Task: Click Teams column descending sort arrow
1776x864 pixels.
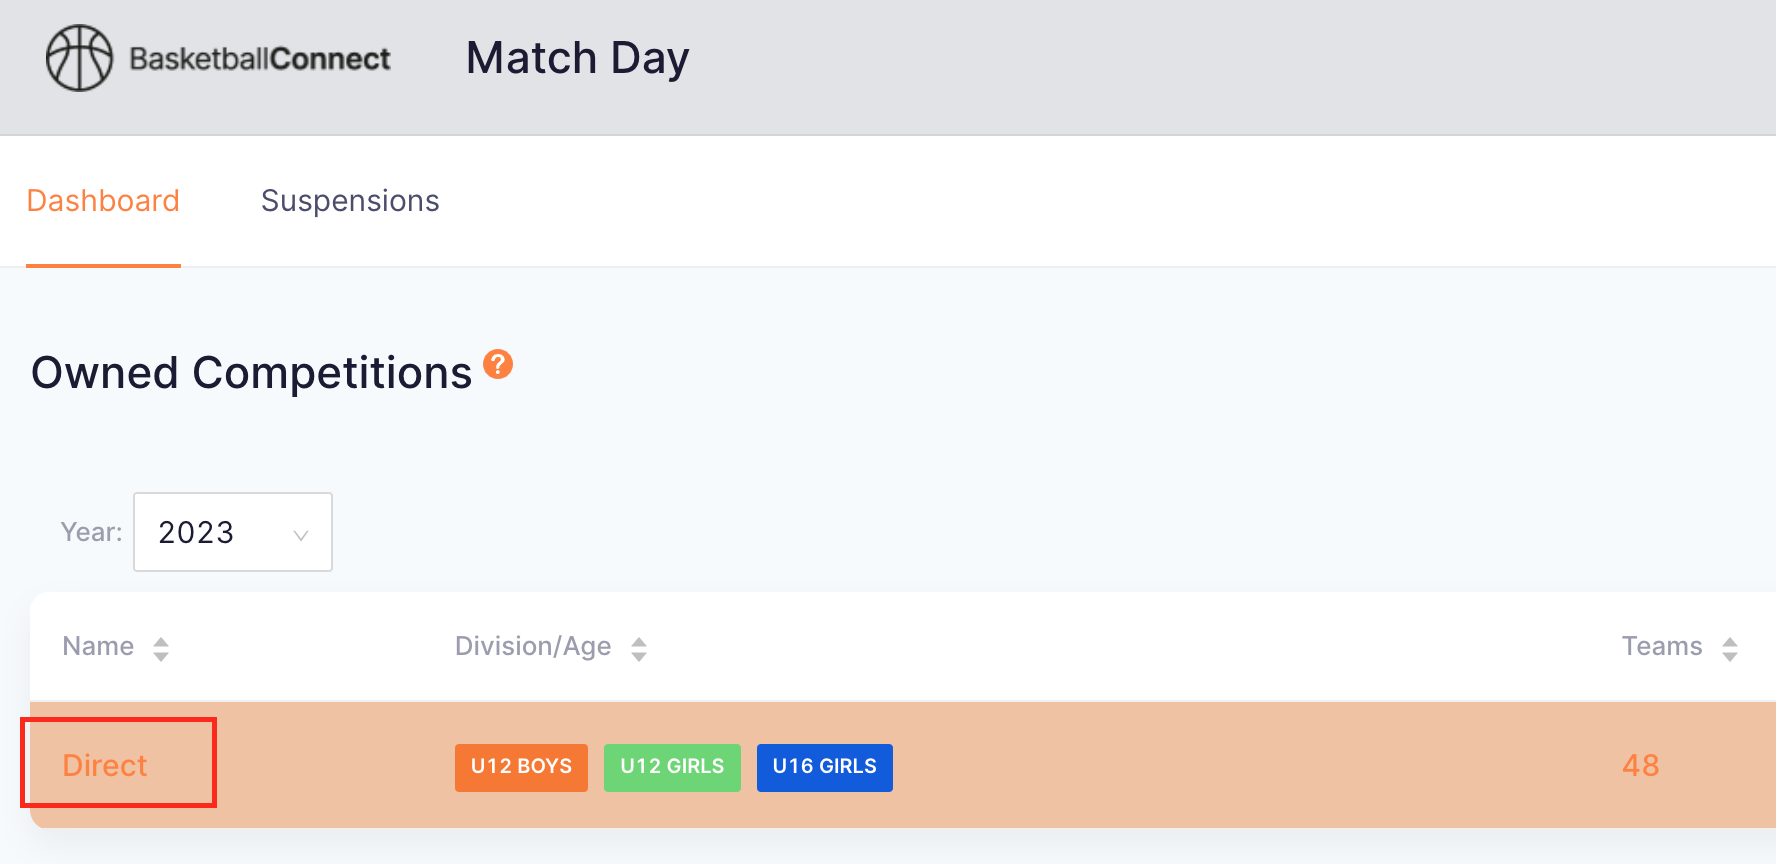Action: coord(1730,656)
